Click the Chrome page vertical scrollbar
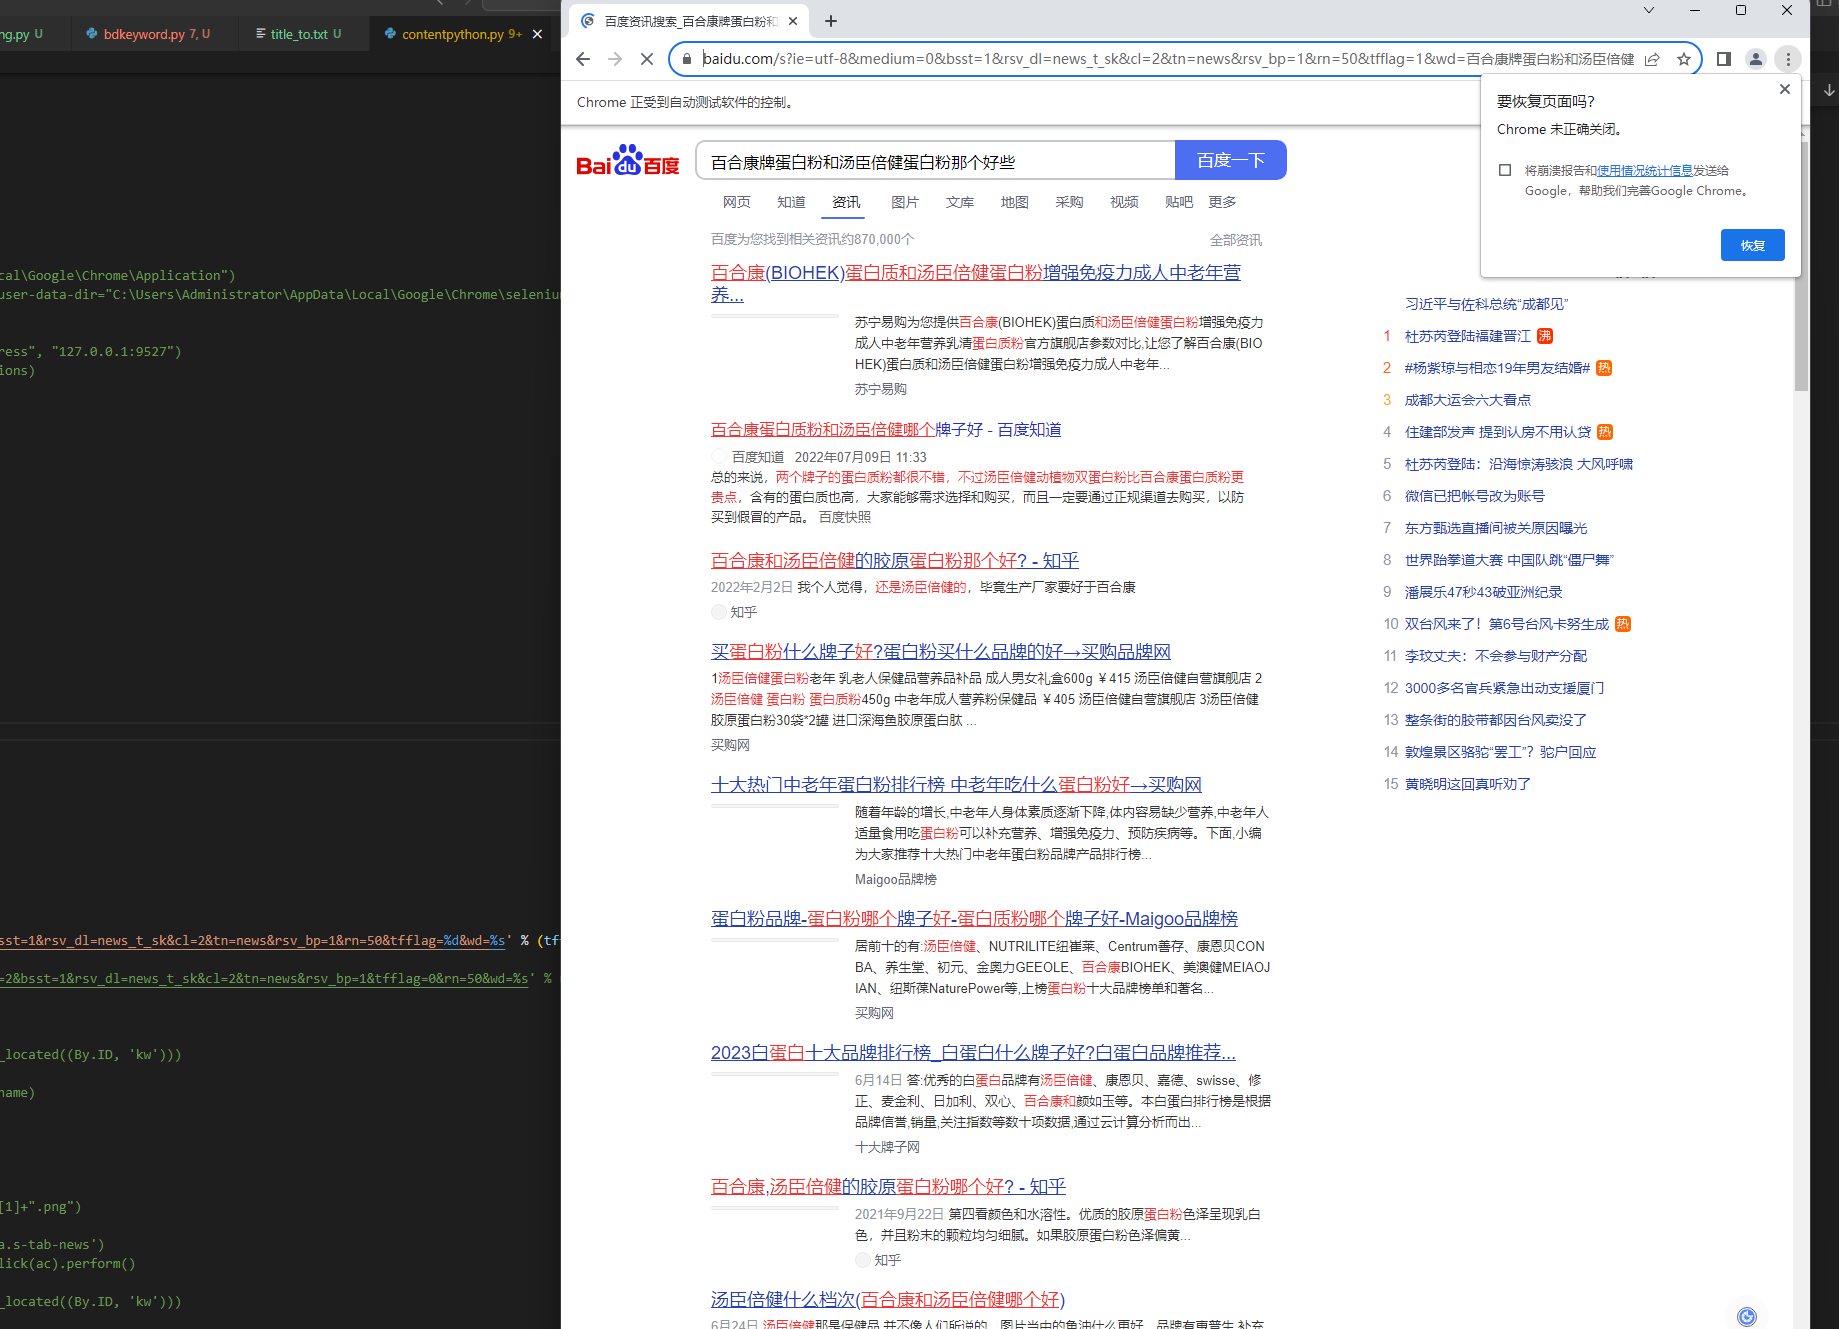Image resolution: width=1839 pixels, height=1329 pixels. point(1801,265)
